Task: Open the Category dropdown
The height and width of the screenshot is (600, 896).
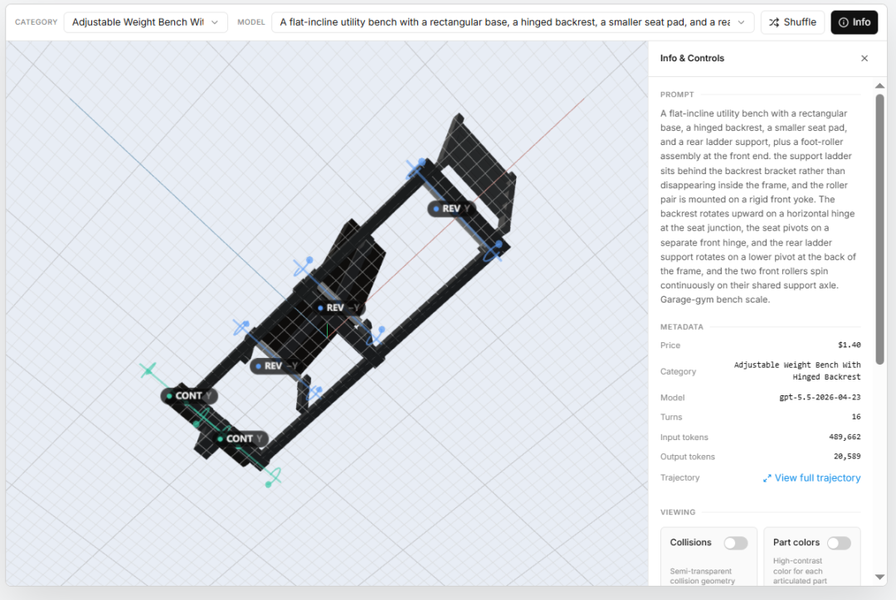Action: tap(146, 22)
